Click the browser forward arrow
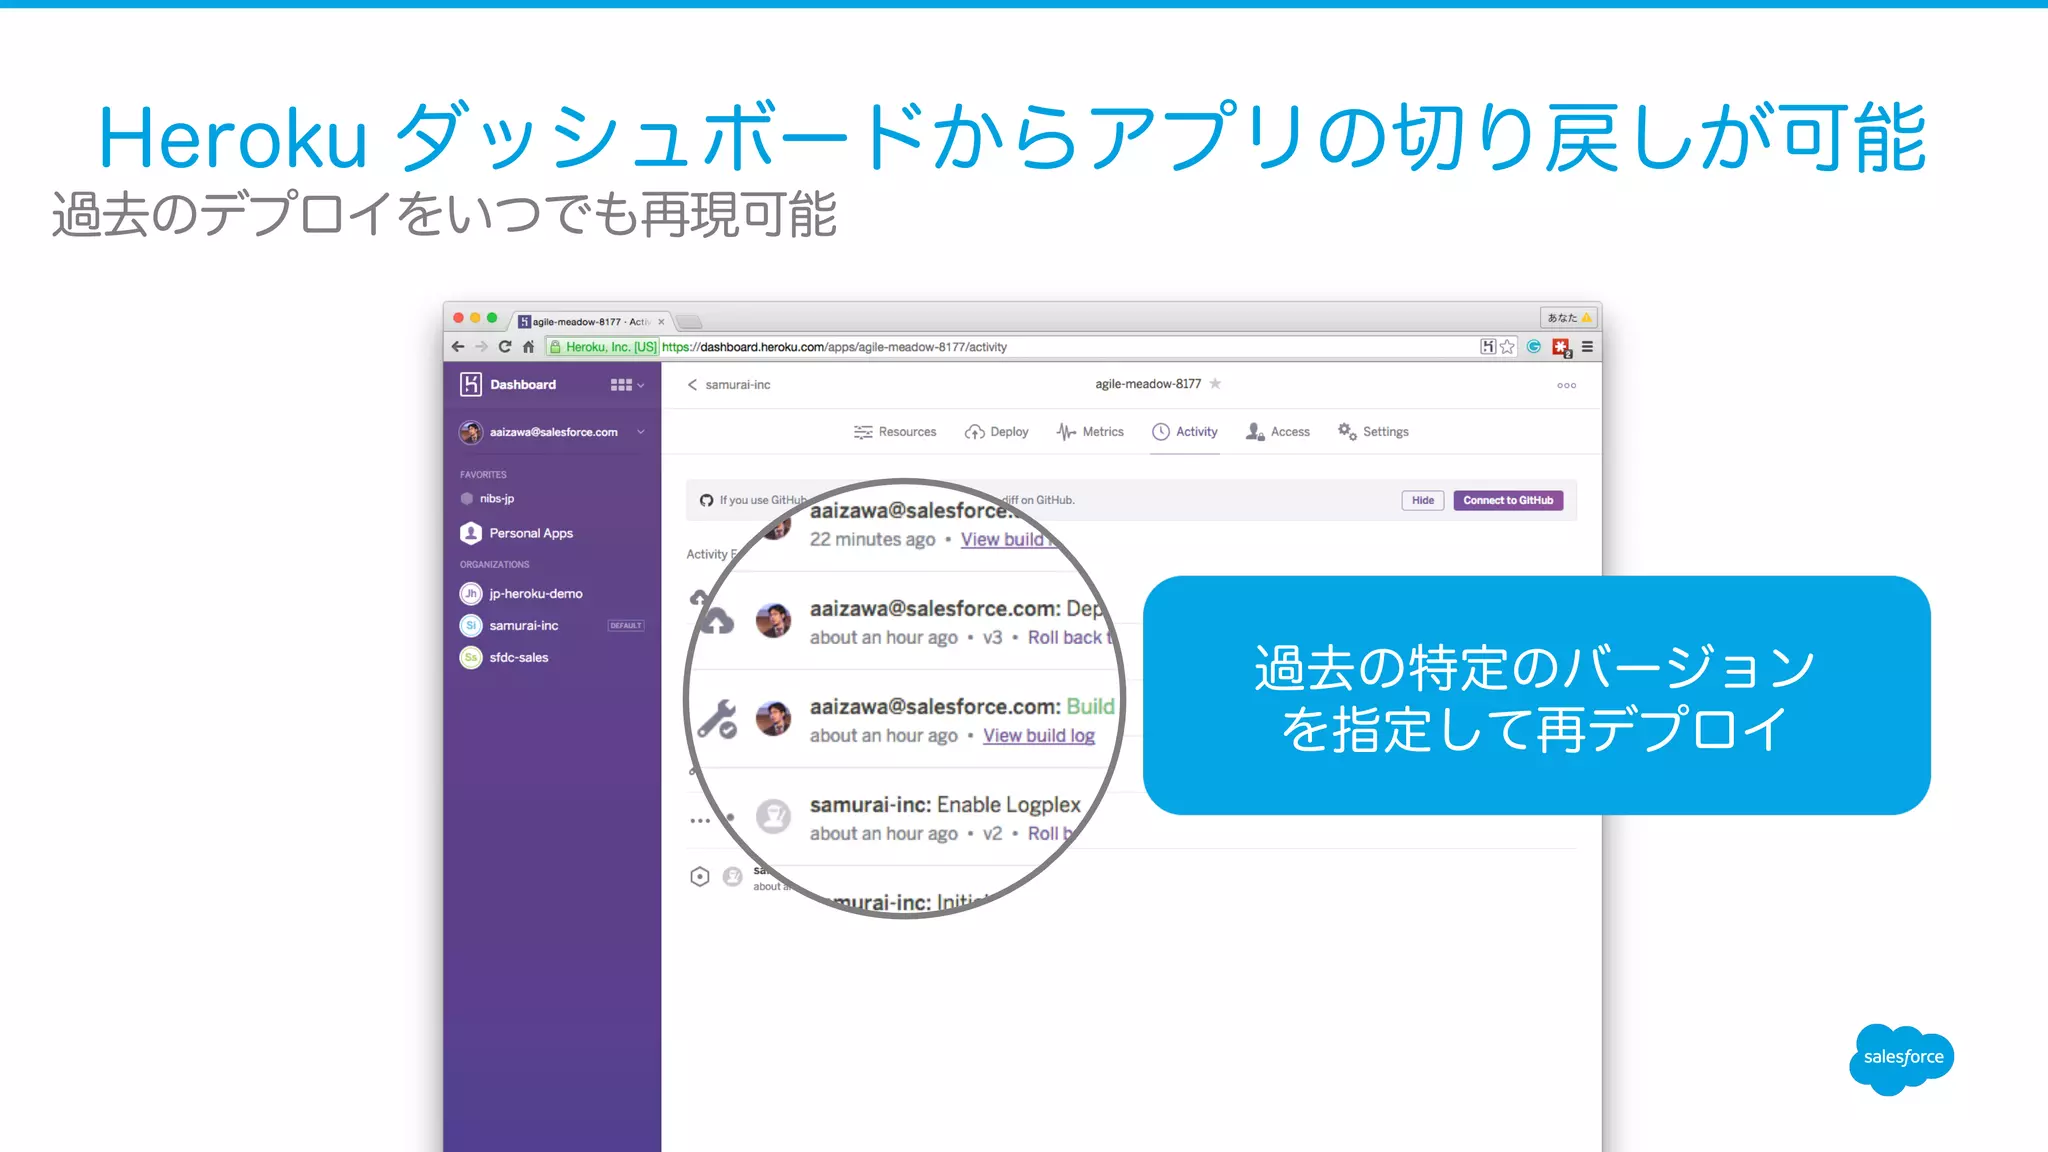 coord(481,347)
